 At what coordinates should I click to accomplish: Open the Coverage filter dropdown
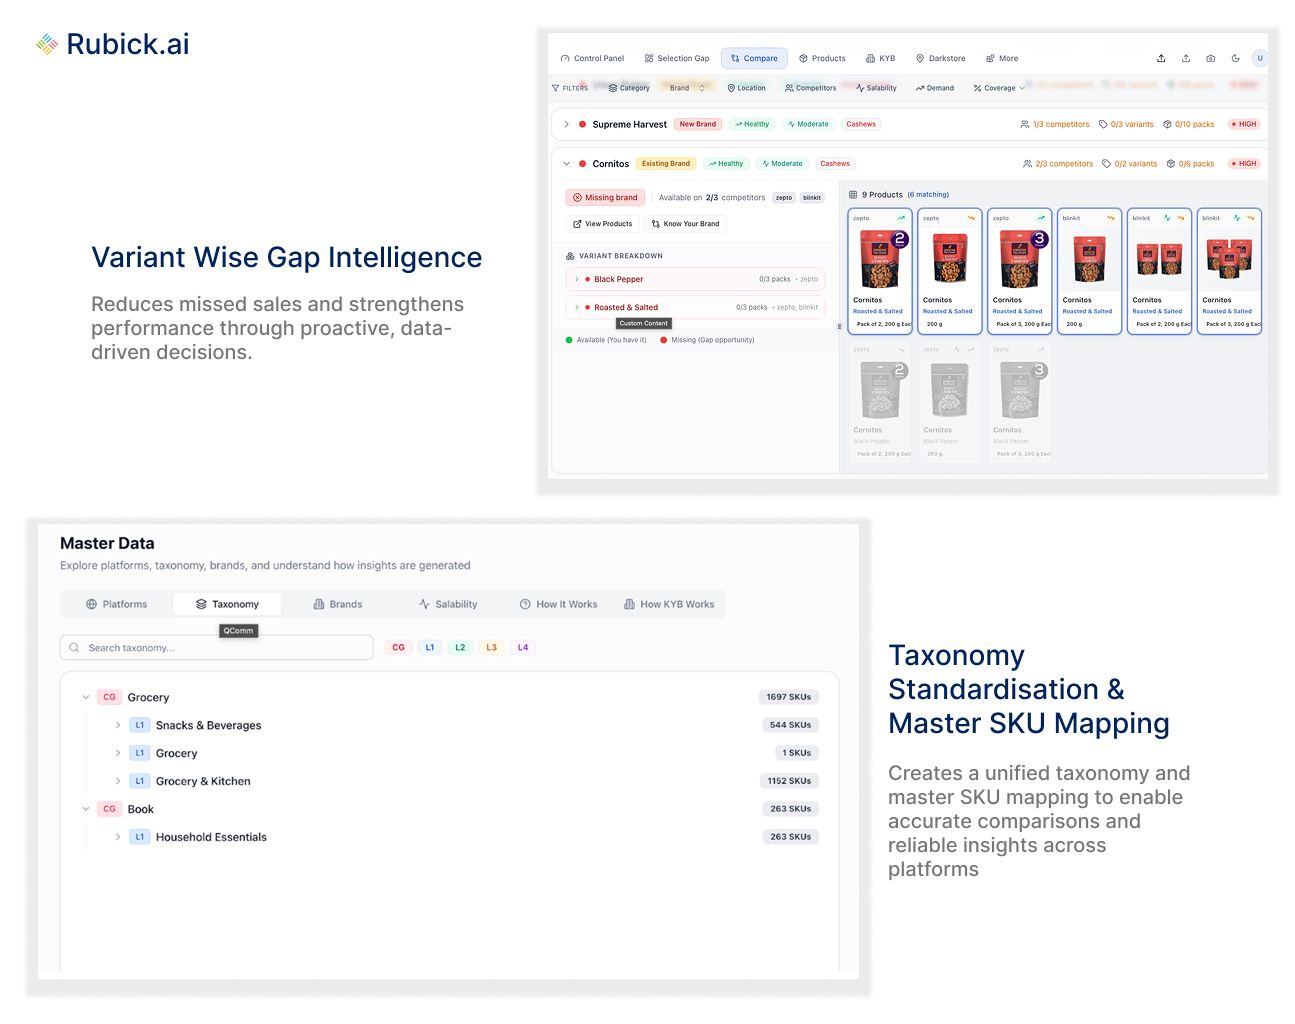pos(999,88)
